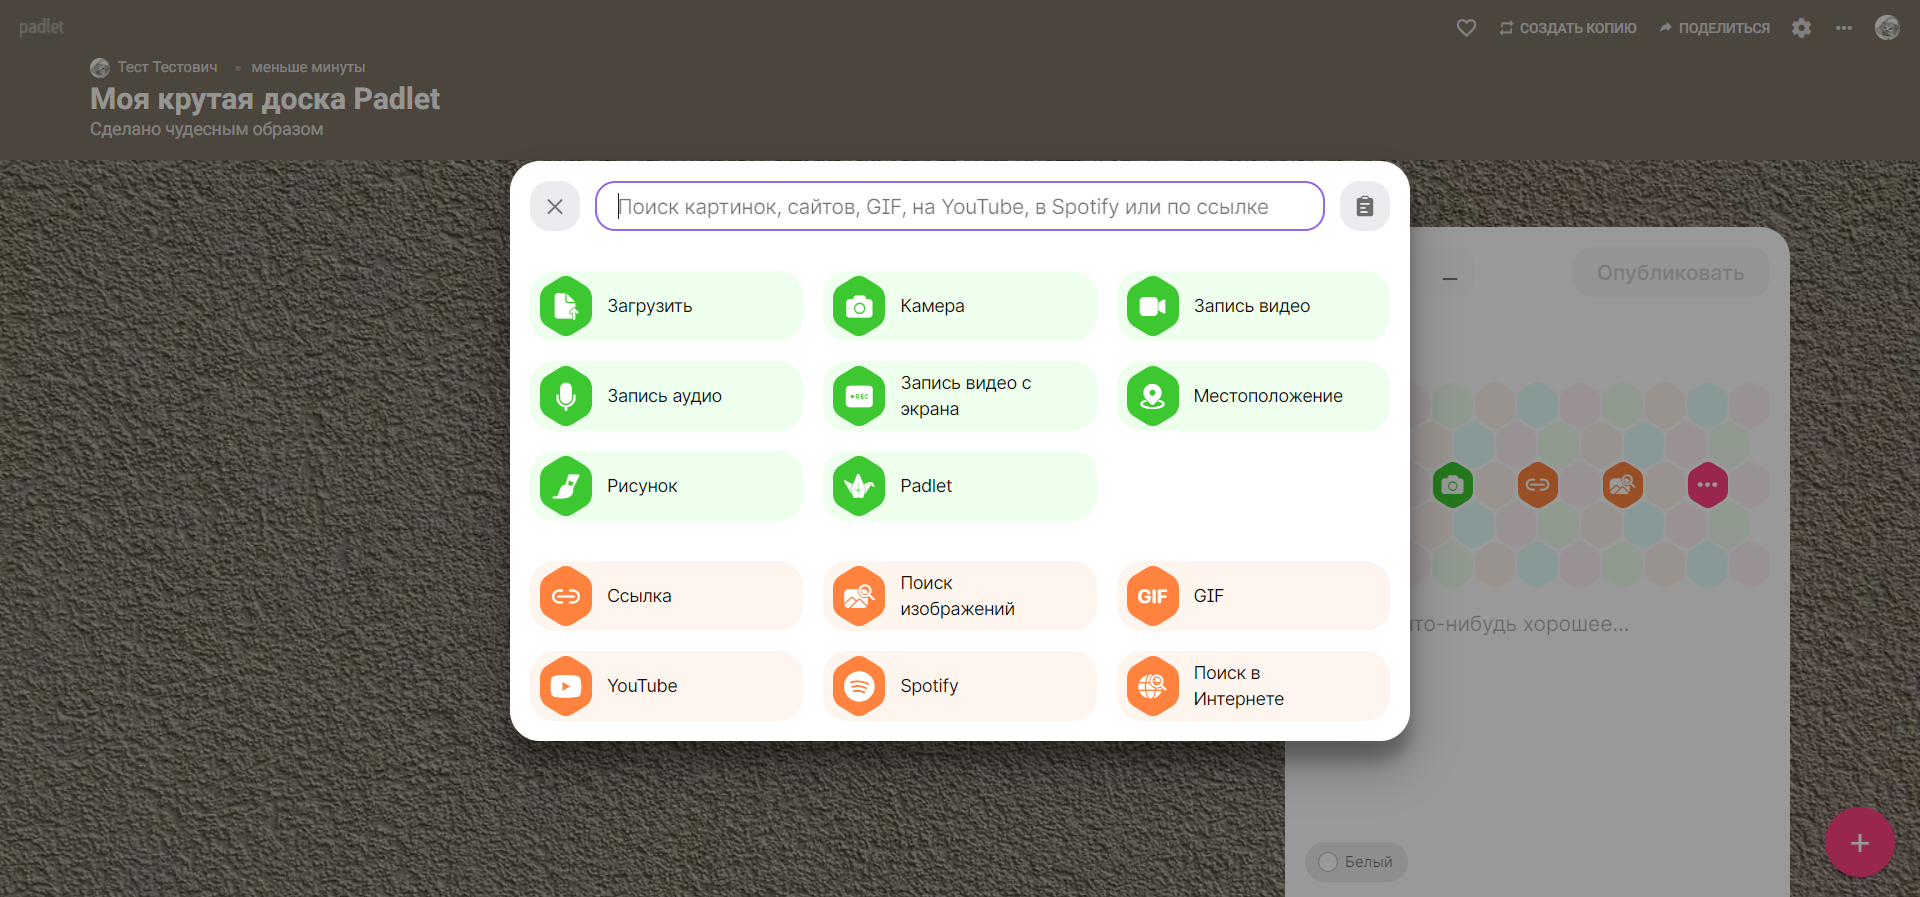1920x897 pixels.
Task: Click orange link hexagon in composer
Action: 1538,485
